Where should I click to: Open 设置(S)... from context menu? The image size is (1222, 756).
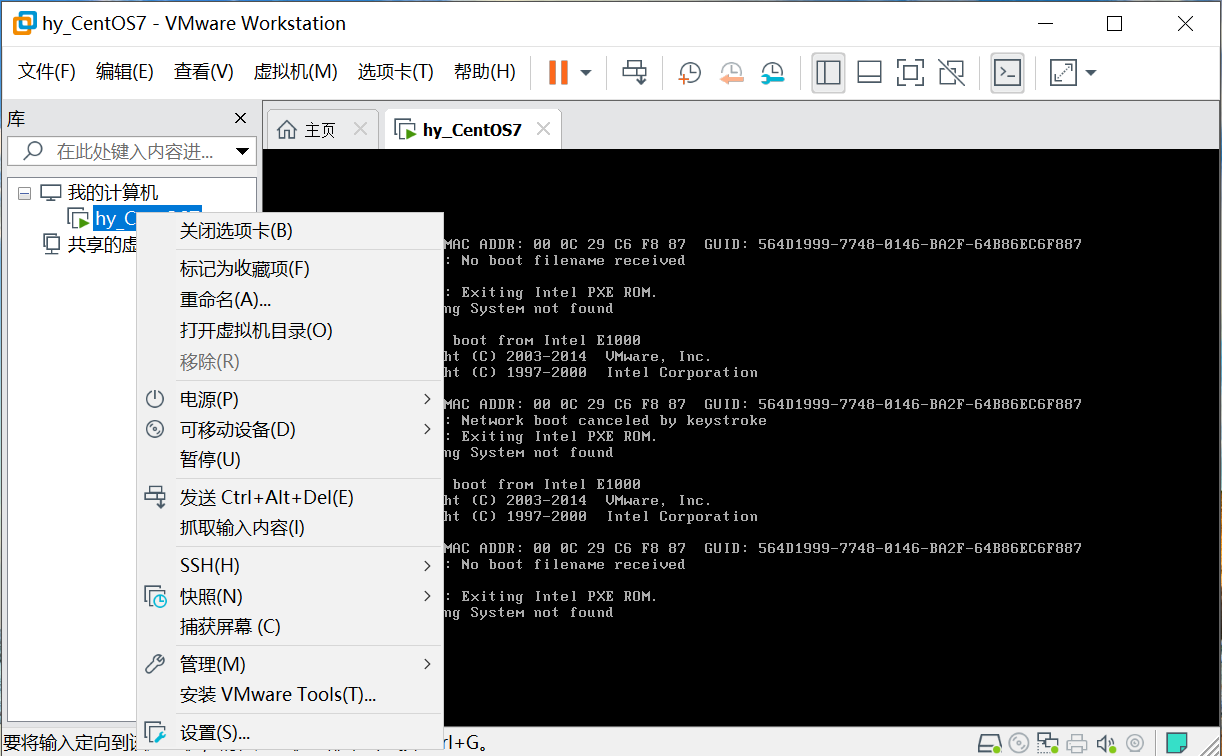(x=290, y=733)
